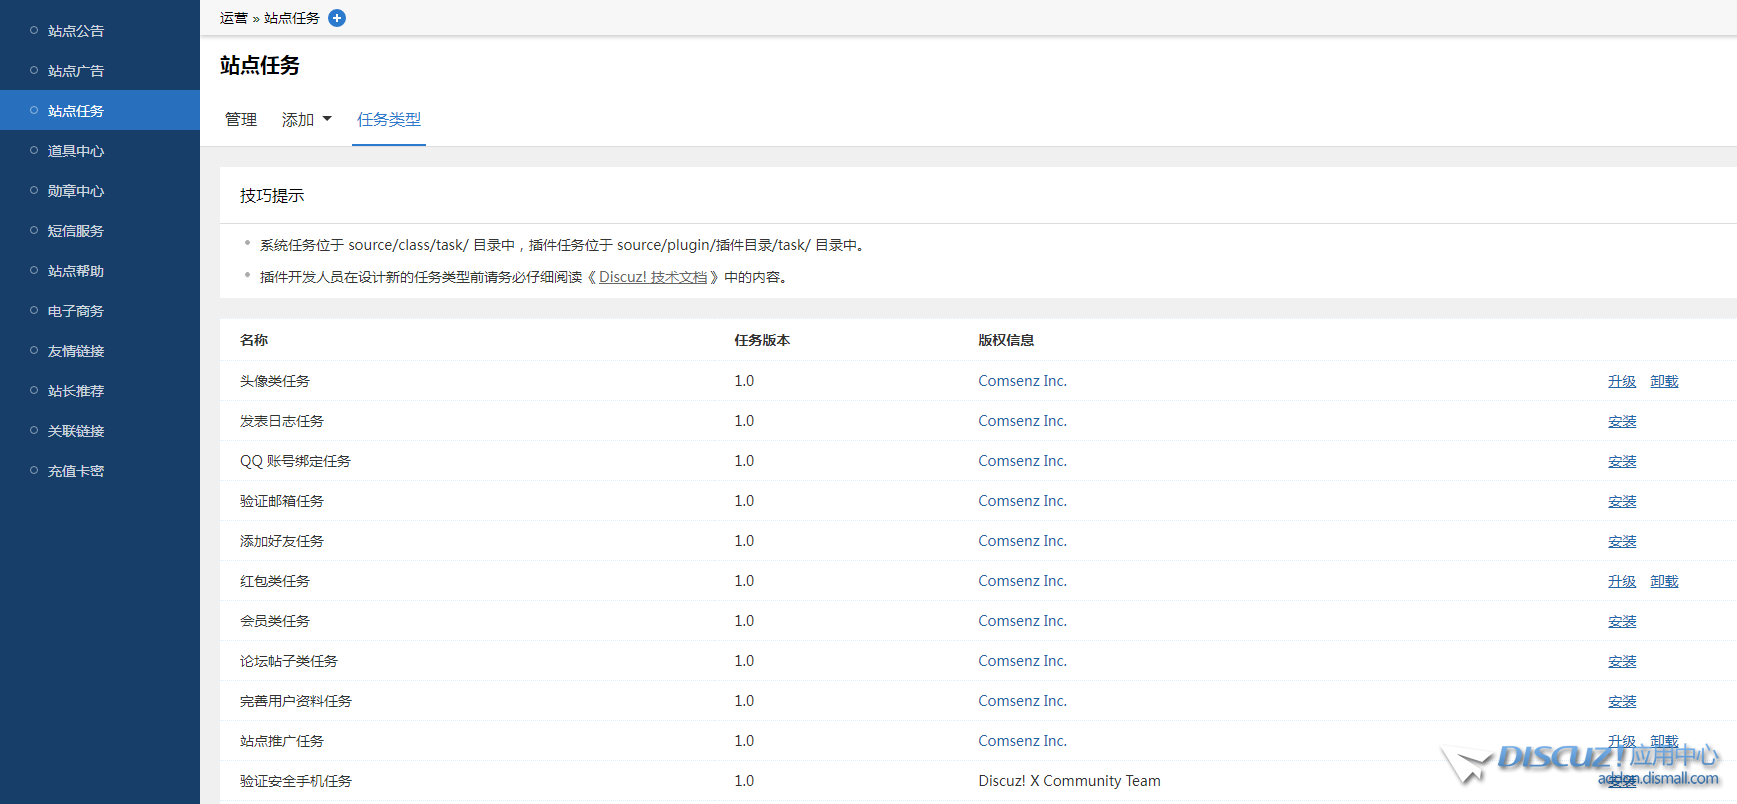Go to 站点广告 in sidebar
This screenshot has height=804, width=1737.
(76, 71)
